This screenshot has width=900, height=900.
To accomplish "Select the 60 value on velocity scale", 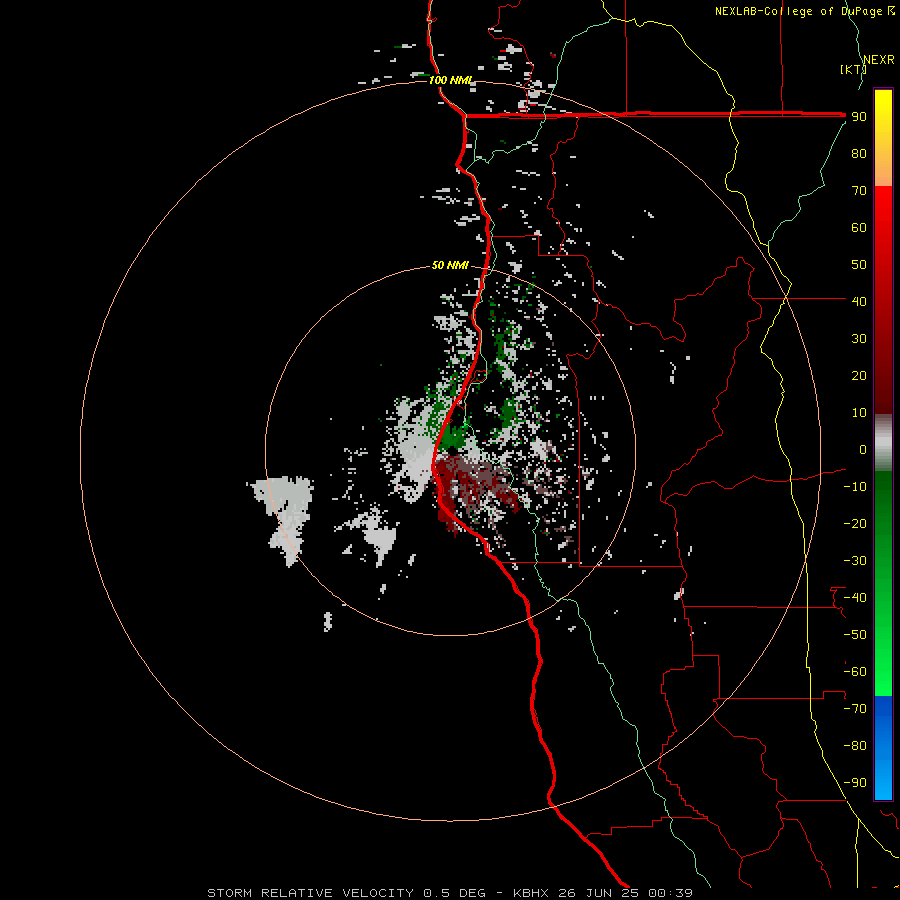I will (859, 228).
